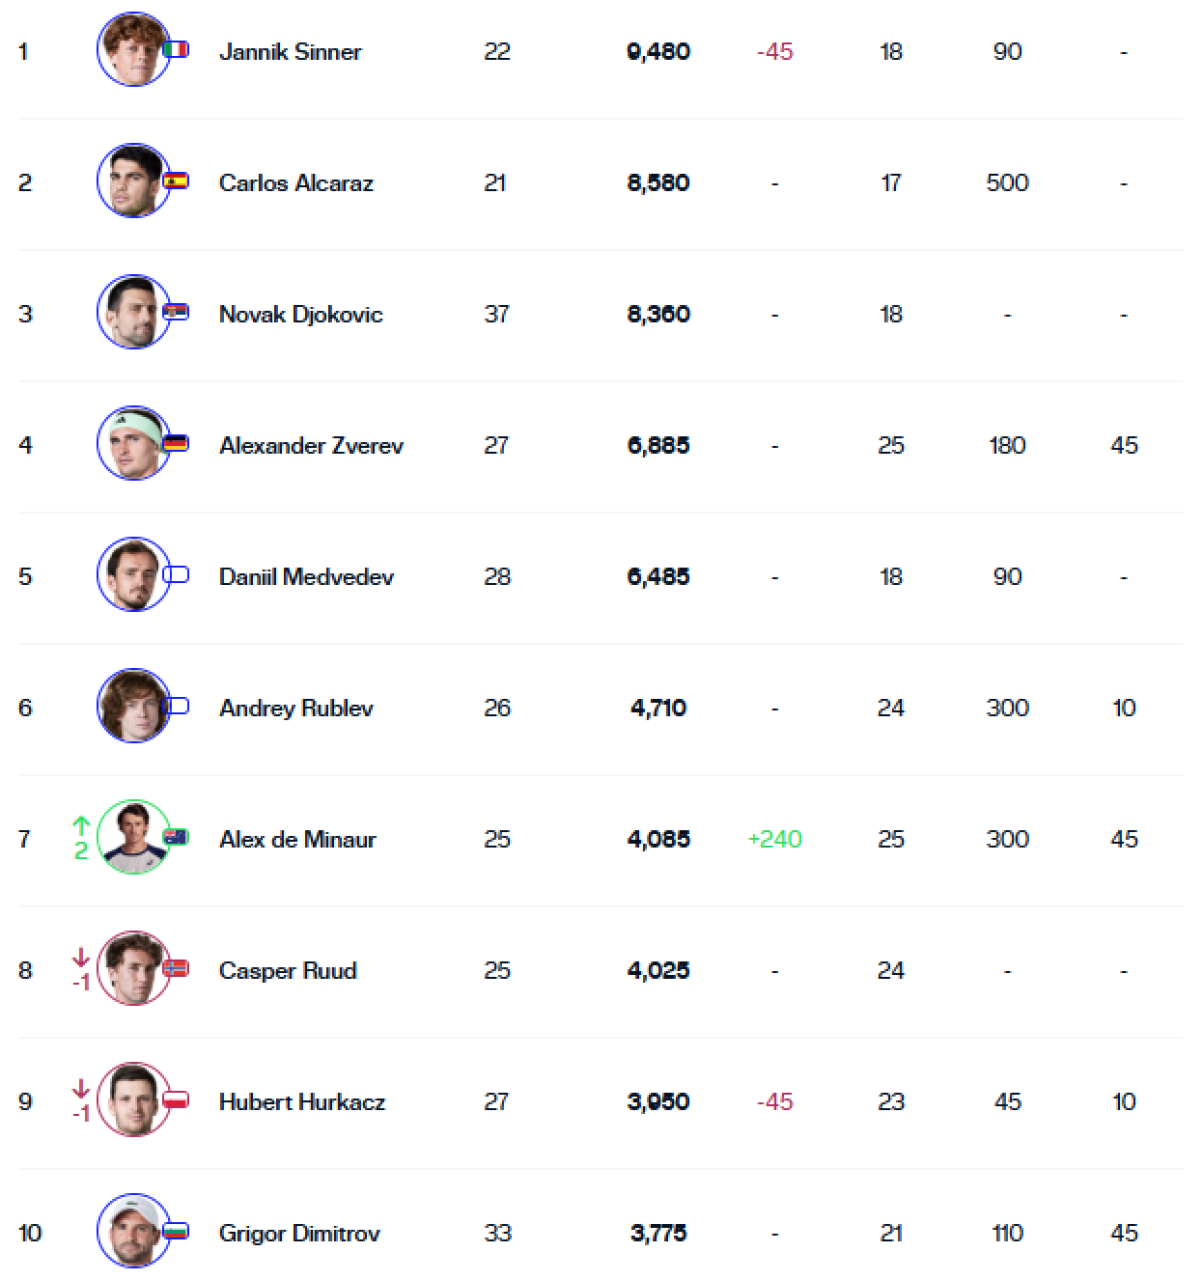Select the Alex de Minaur name
The image size is (1203, 1279).
tap(298, 839)
